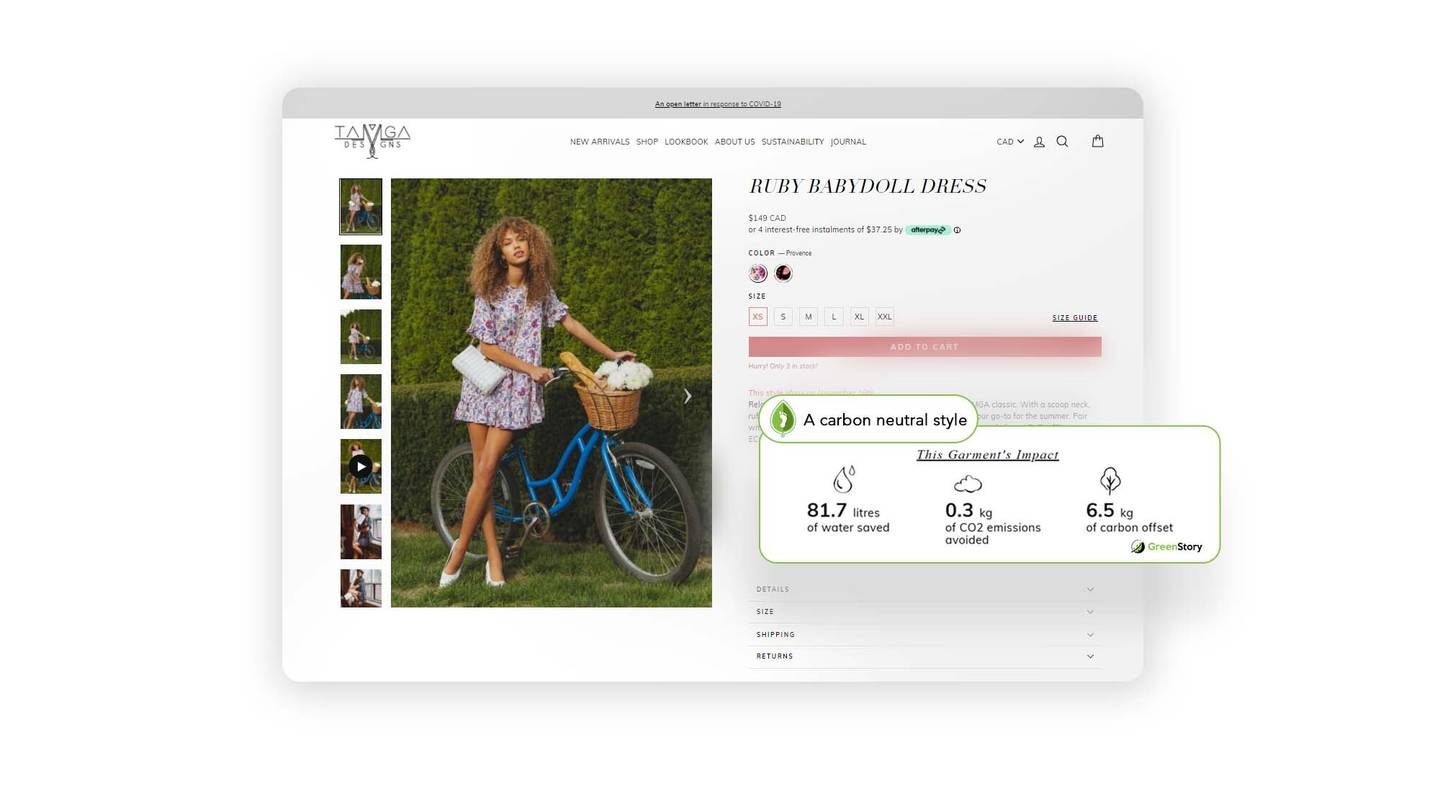The height and width of the screenshot is (806, 1440).
Task: Select size M
Action: coord(808,317)
